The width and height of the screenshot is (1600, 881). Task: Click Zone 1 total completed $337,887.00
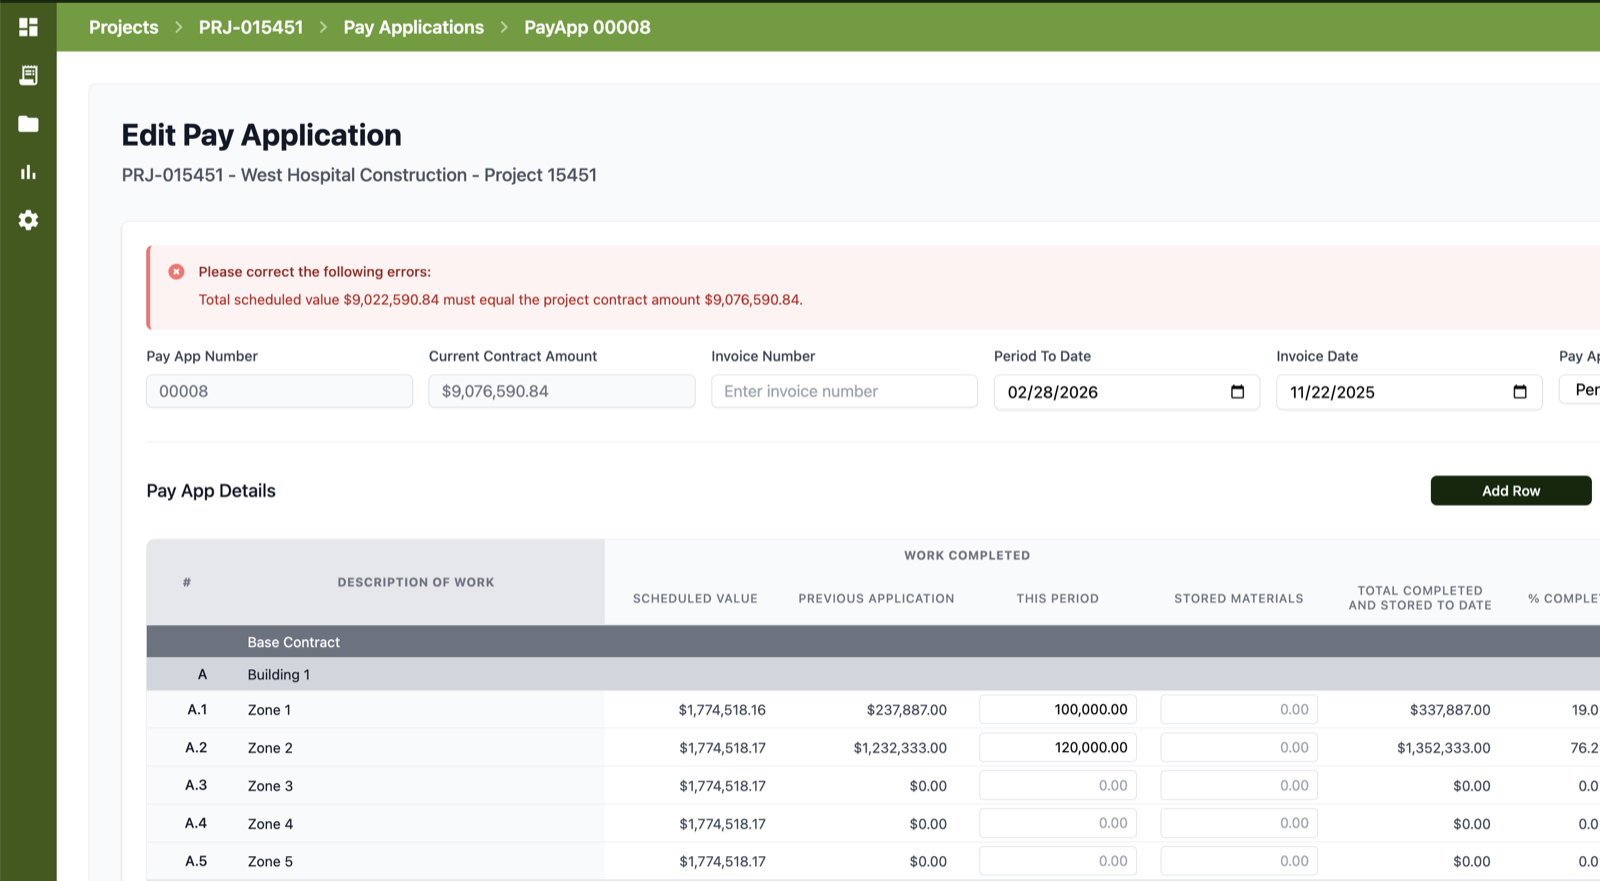coord(1450,710)
